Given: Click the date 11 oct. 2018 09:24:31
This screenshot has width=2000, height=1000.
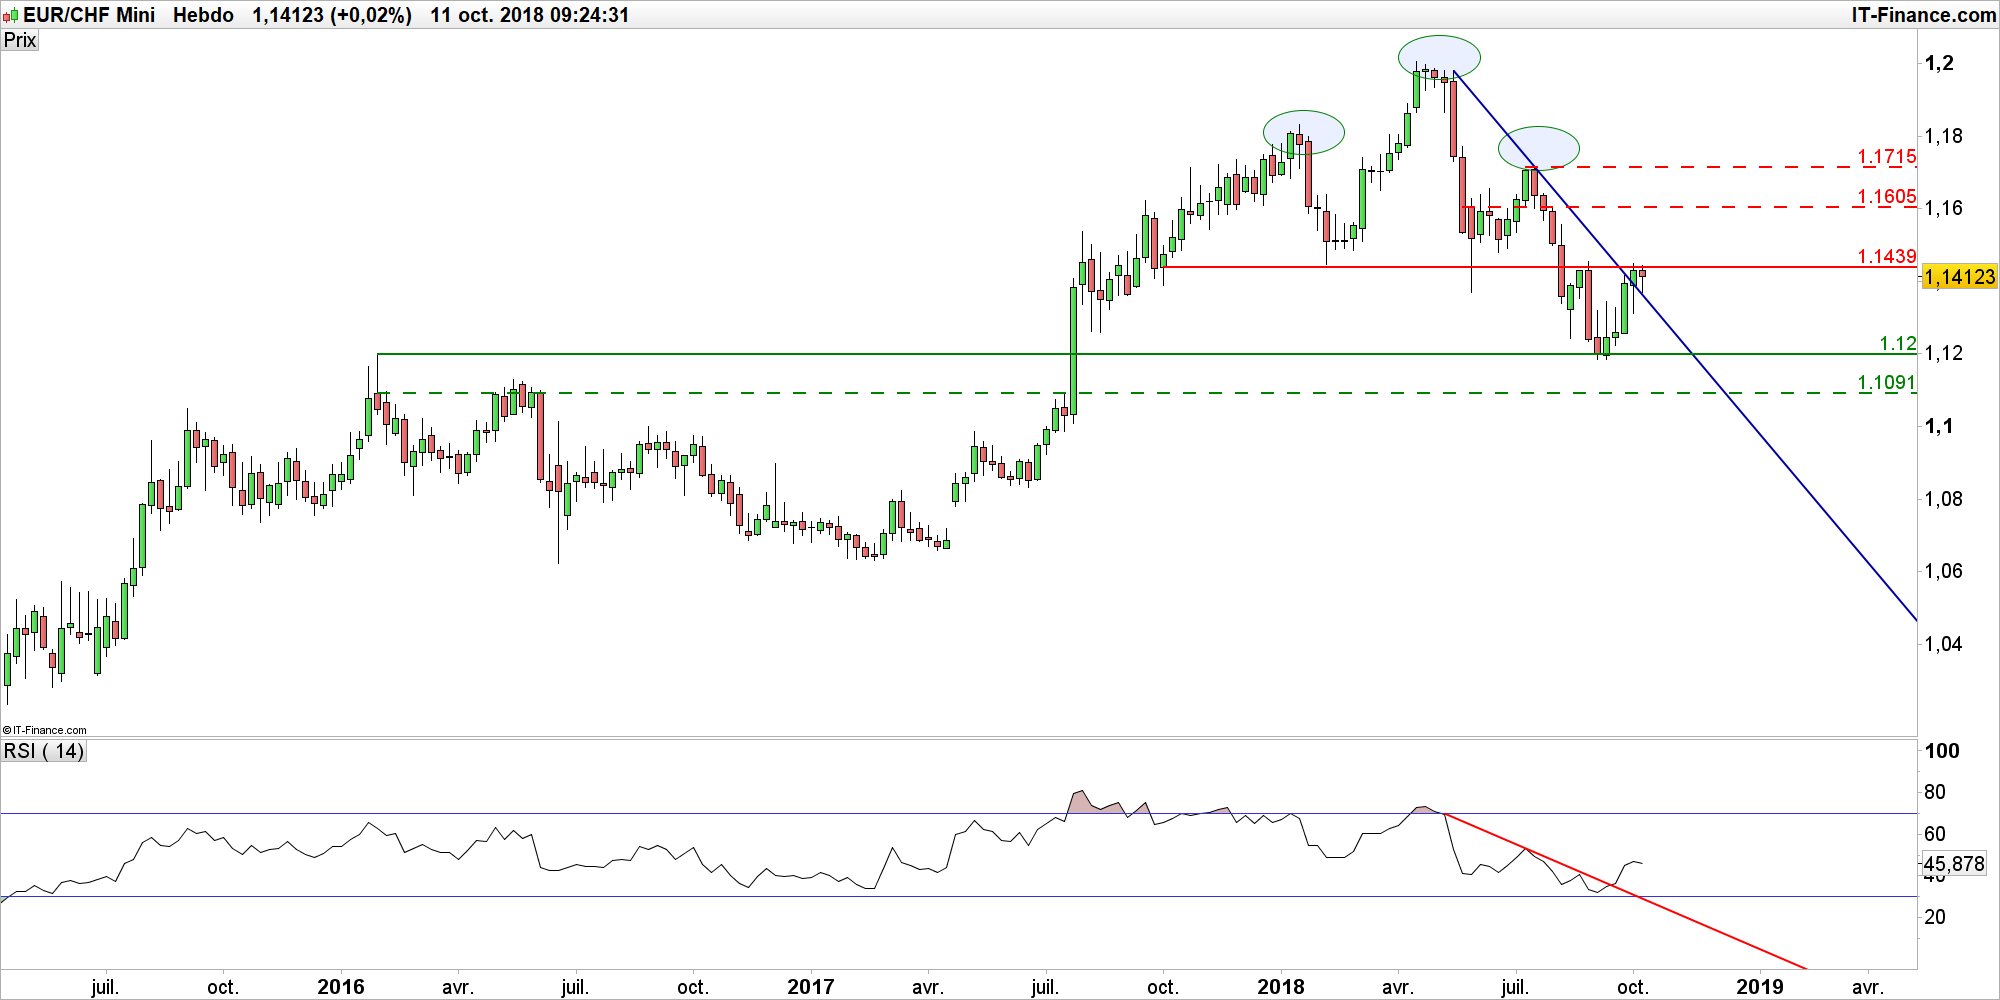Looking at the screenshot, I should click(530, 15).
